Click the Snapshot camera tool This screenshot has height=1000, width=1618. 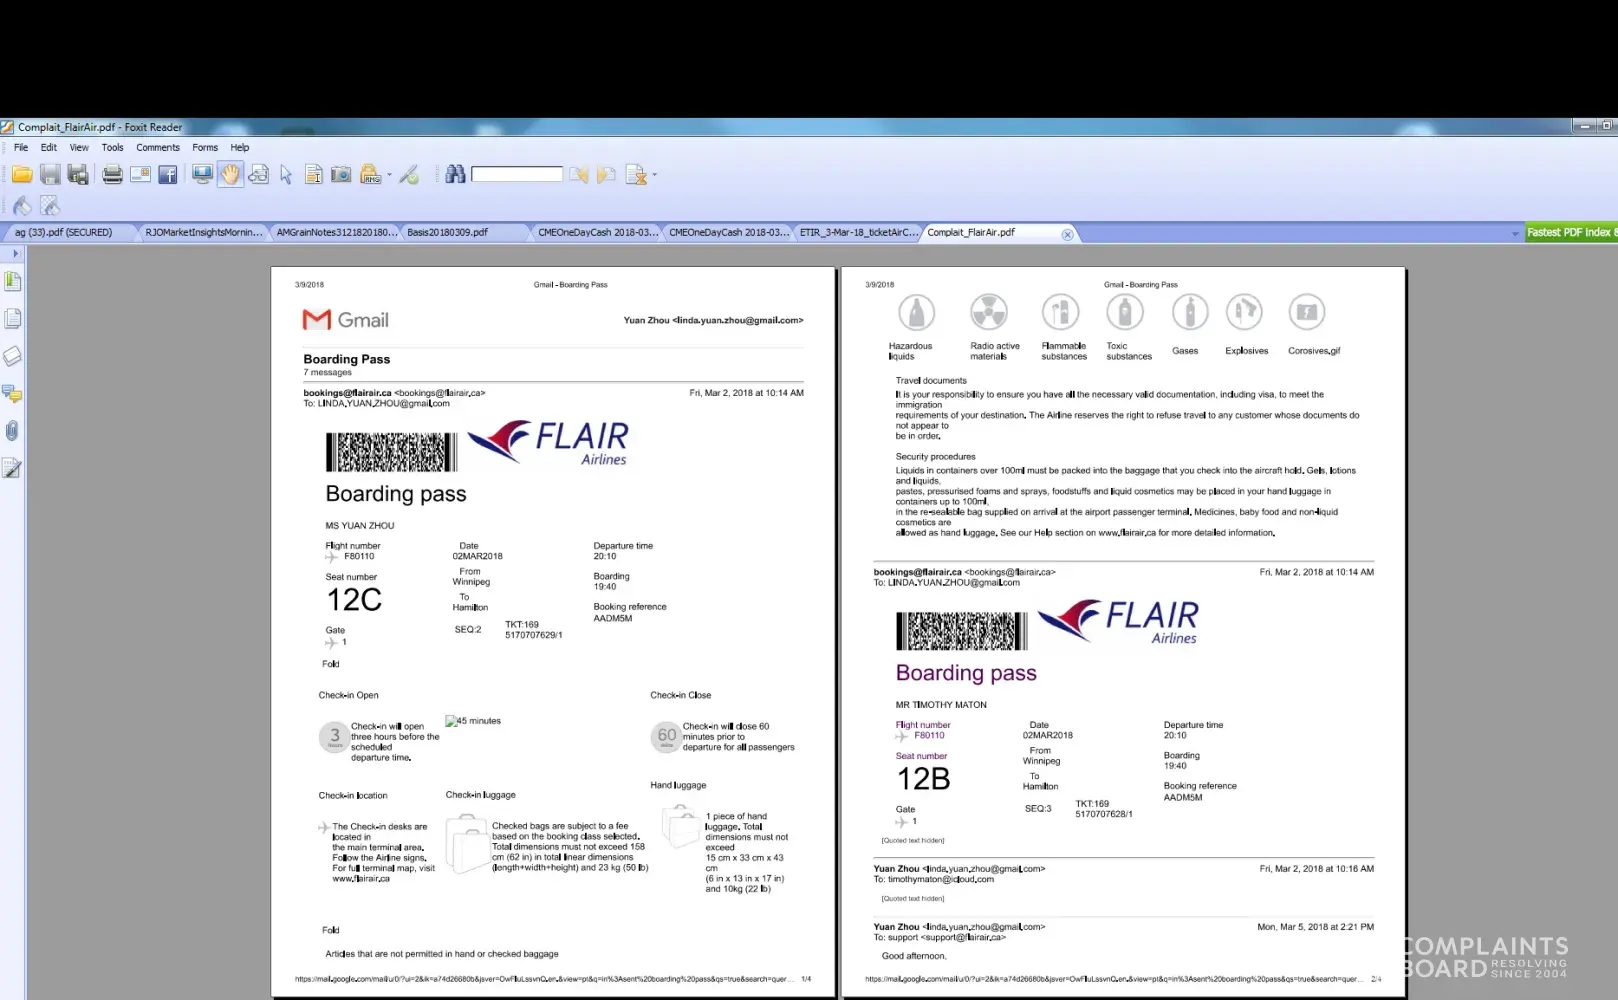pyautogui.click(x=341, y=175)
